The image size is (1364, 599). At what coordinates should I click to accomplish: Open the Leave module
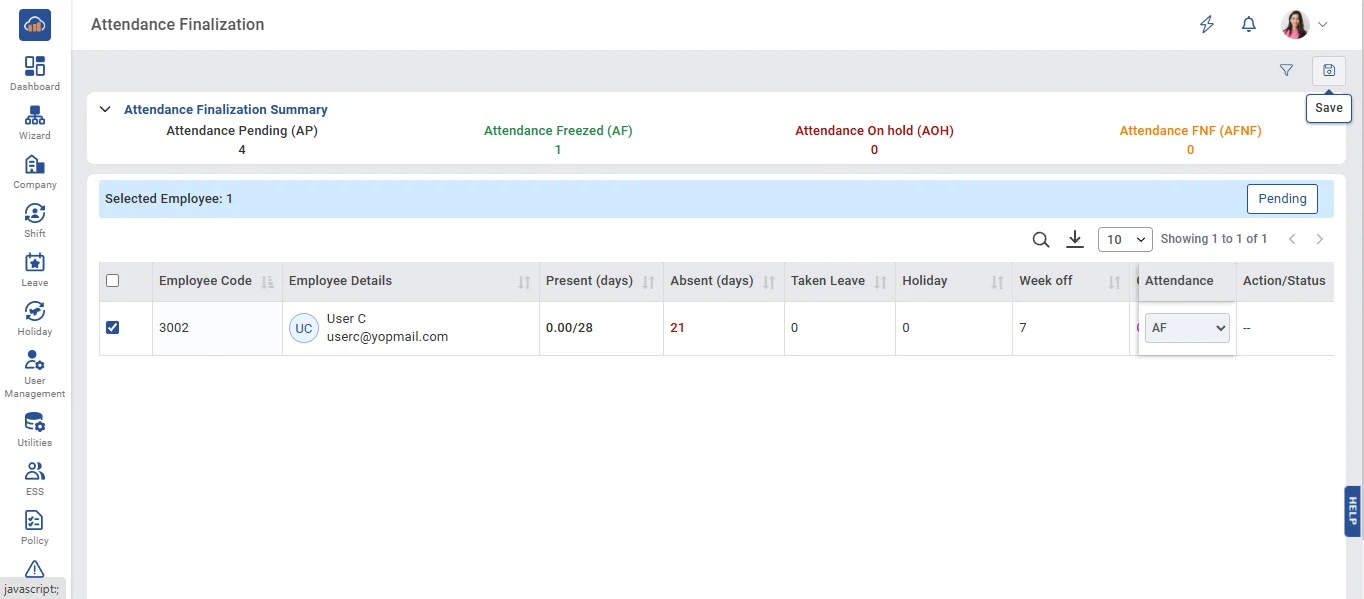pyautogui.click(x=35, y=269)
